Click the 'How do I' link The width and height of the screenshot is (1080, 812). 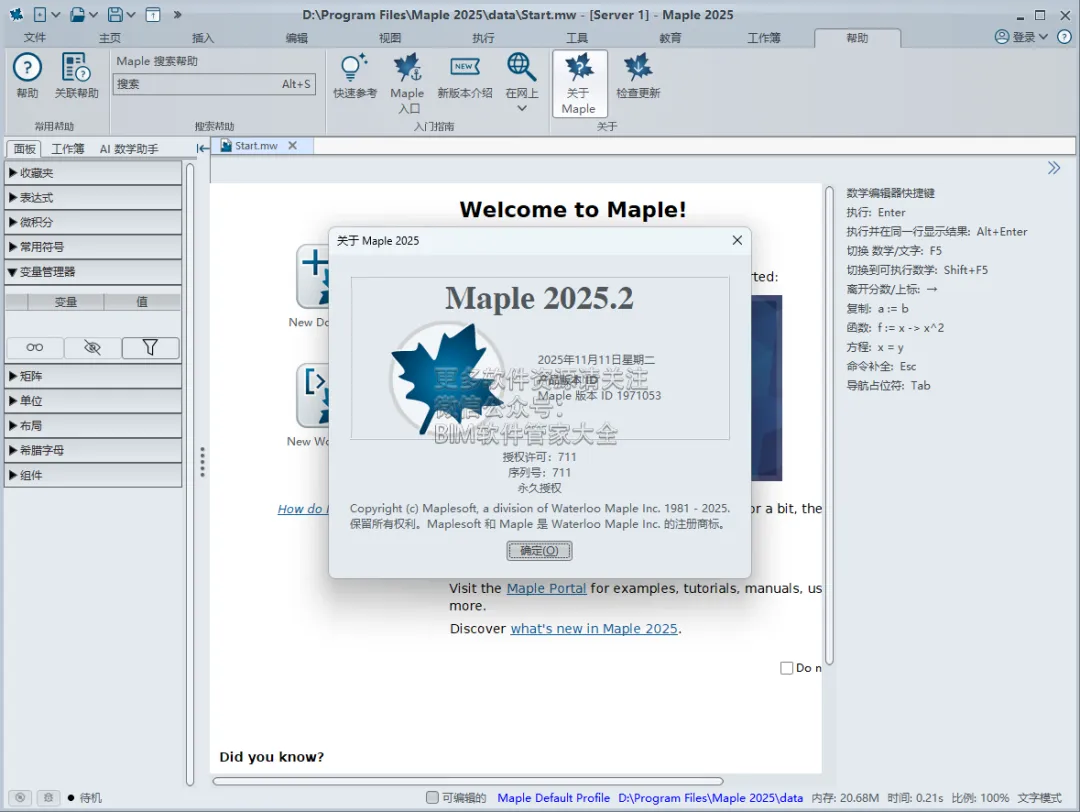pyautogui.click(x=303, y=509)
